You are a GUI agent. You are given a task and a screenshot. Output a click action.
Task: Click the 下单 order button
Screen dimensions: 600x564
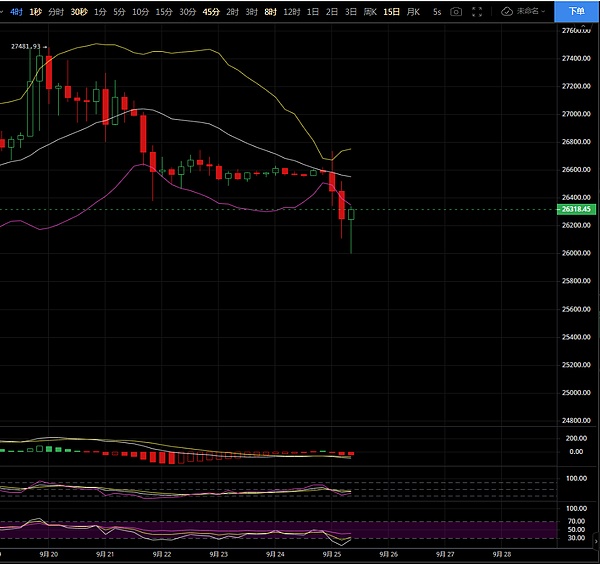click(x=576, y=11)
